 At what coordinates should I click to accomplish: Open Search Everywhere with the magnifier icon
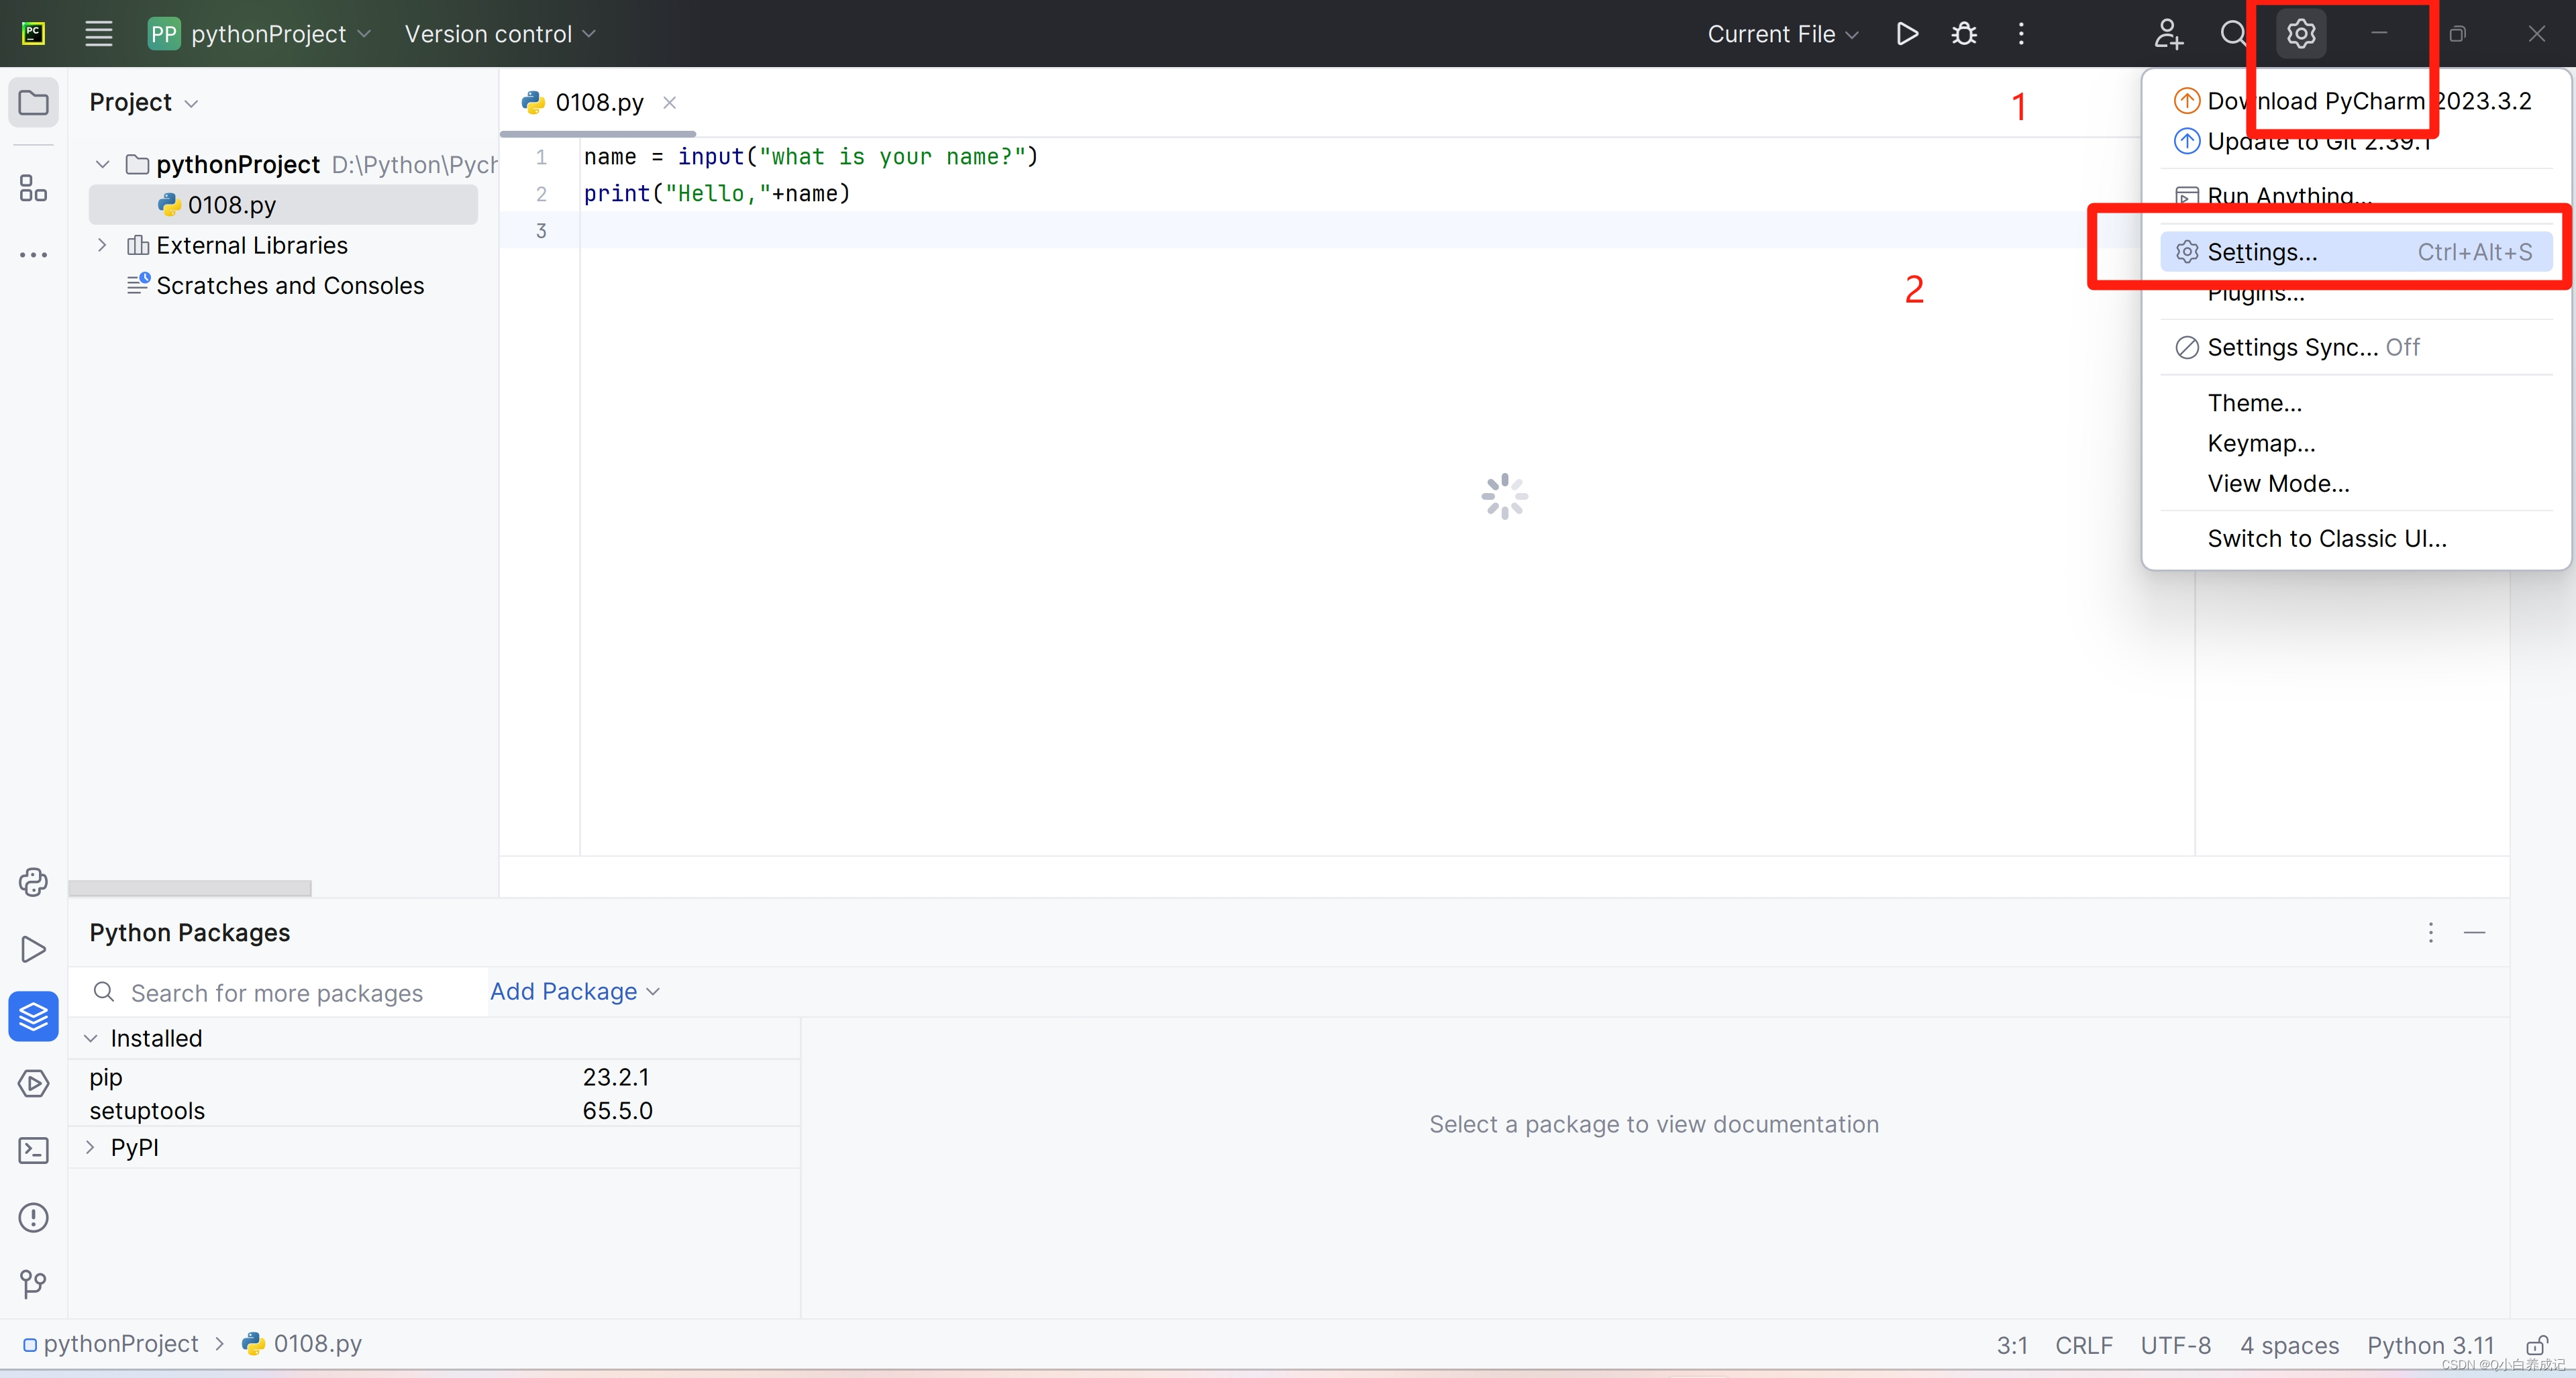coord(2234,33)
